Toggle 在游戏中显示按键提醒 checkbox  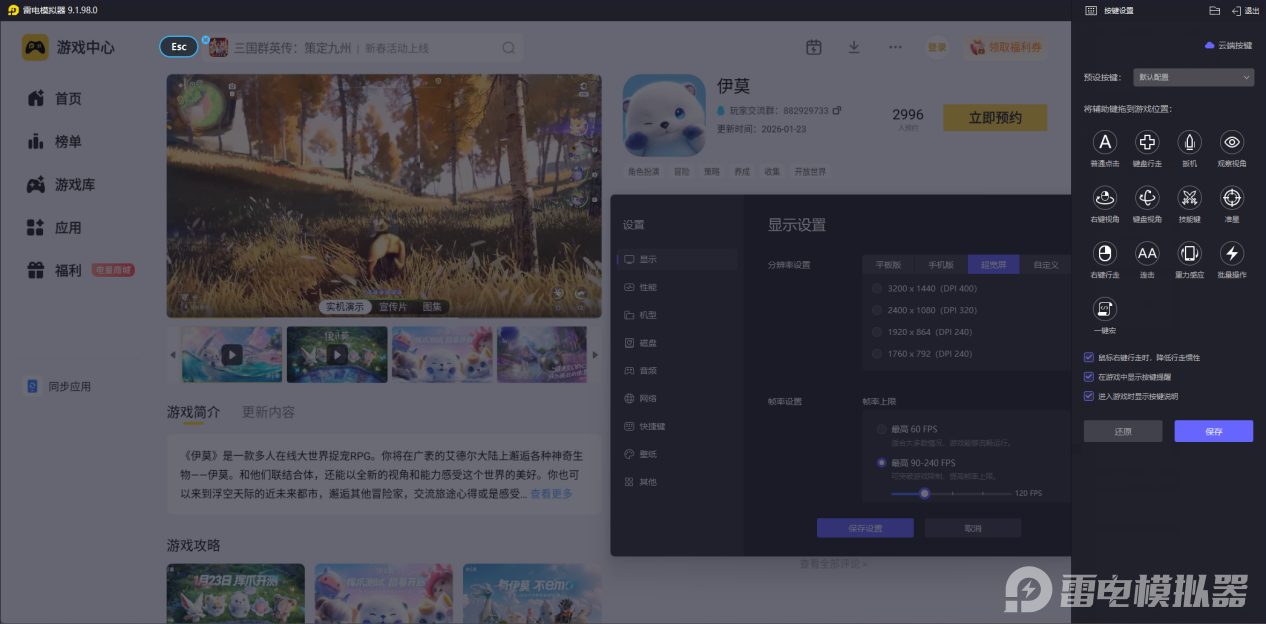click(1088, 377)
